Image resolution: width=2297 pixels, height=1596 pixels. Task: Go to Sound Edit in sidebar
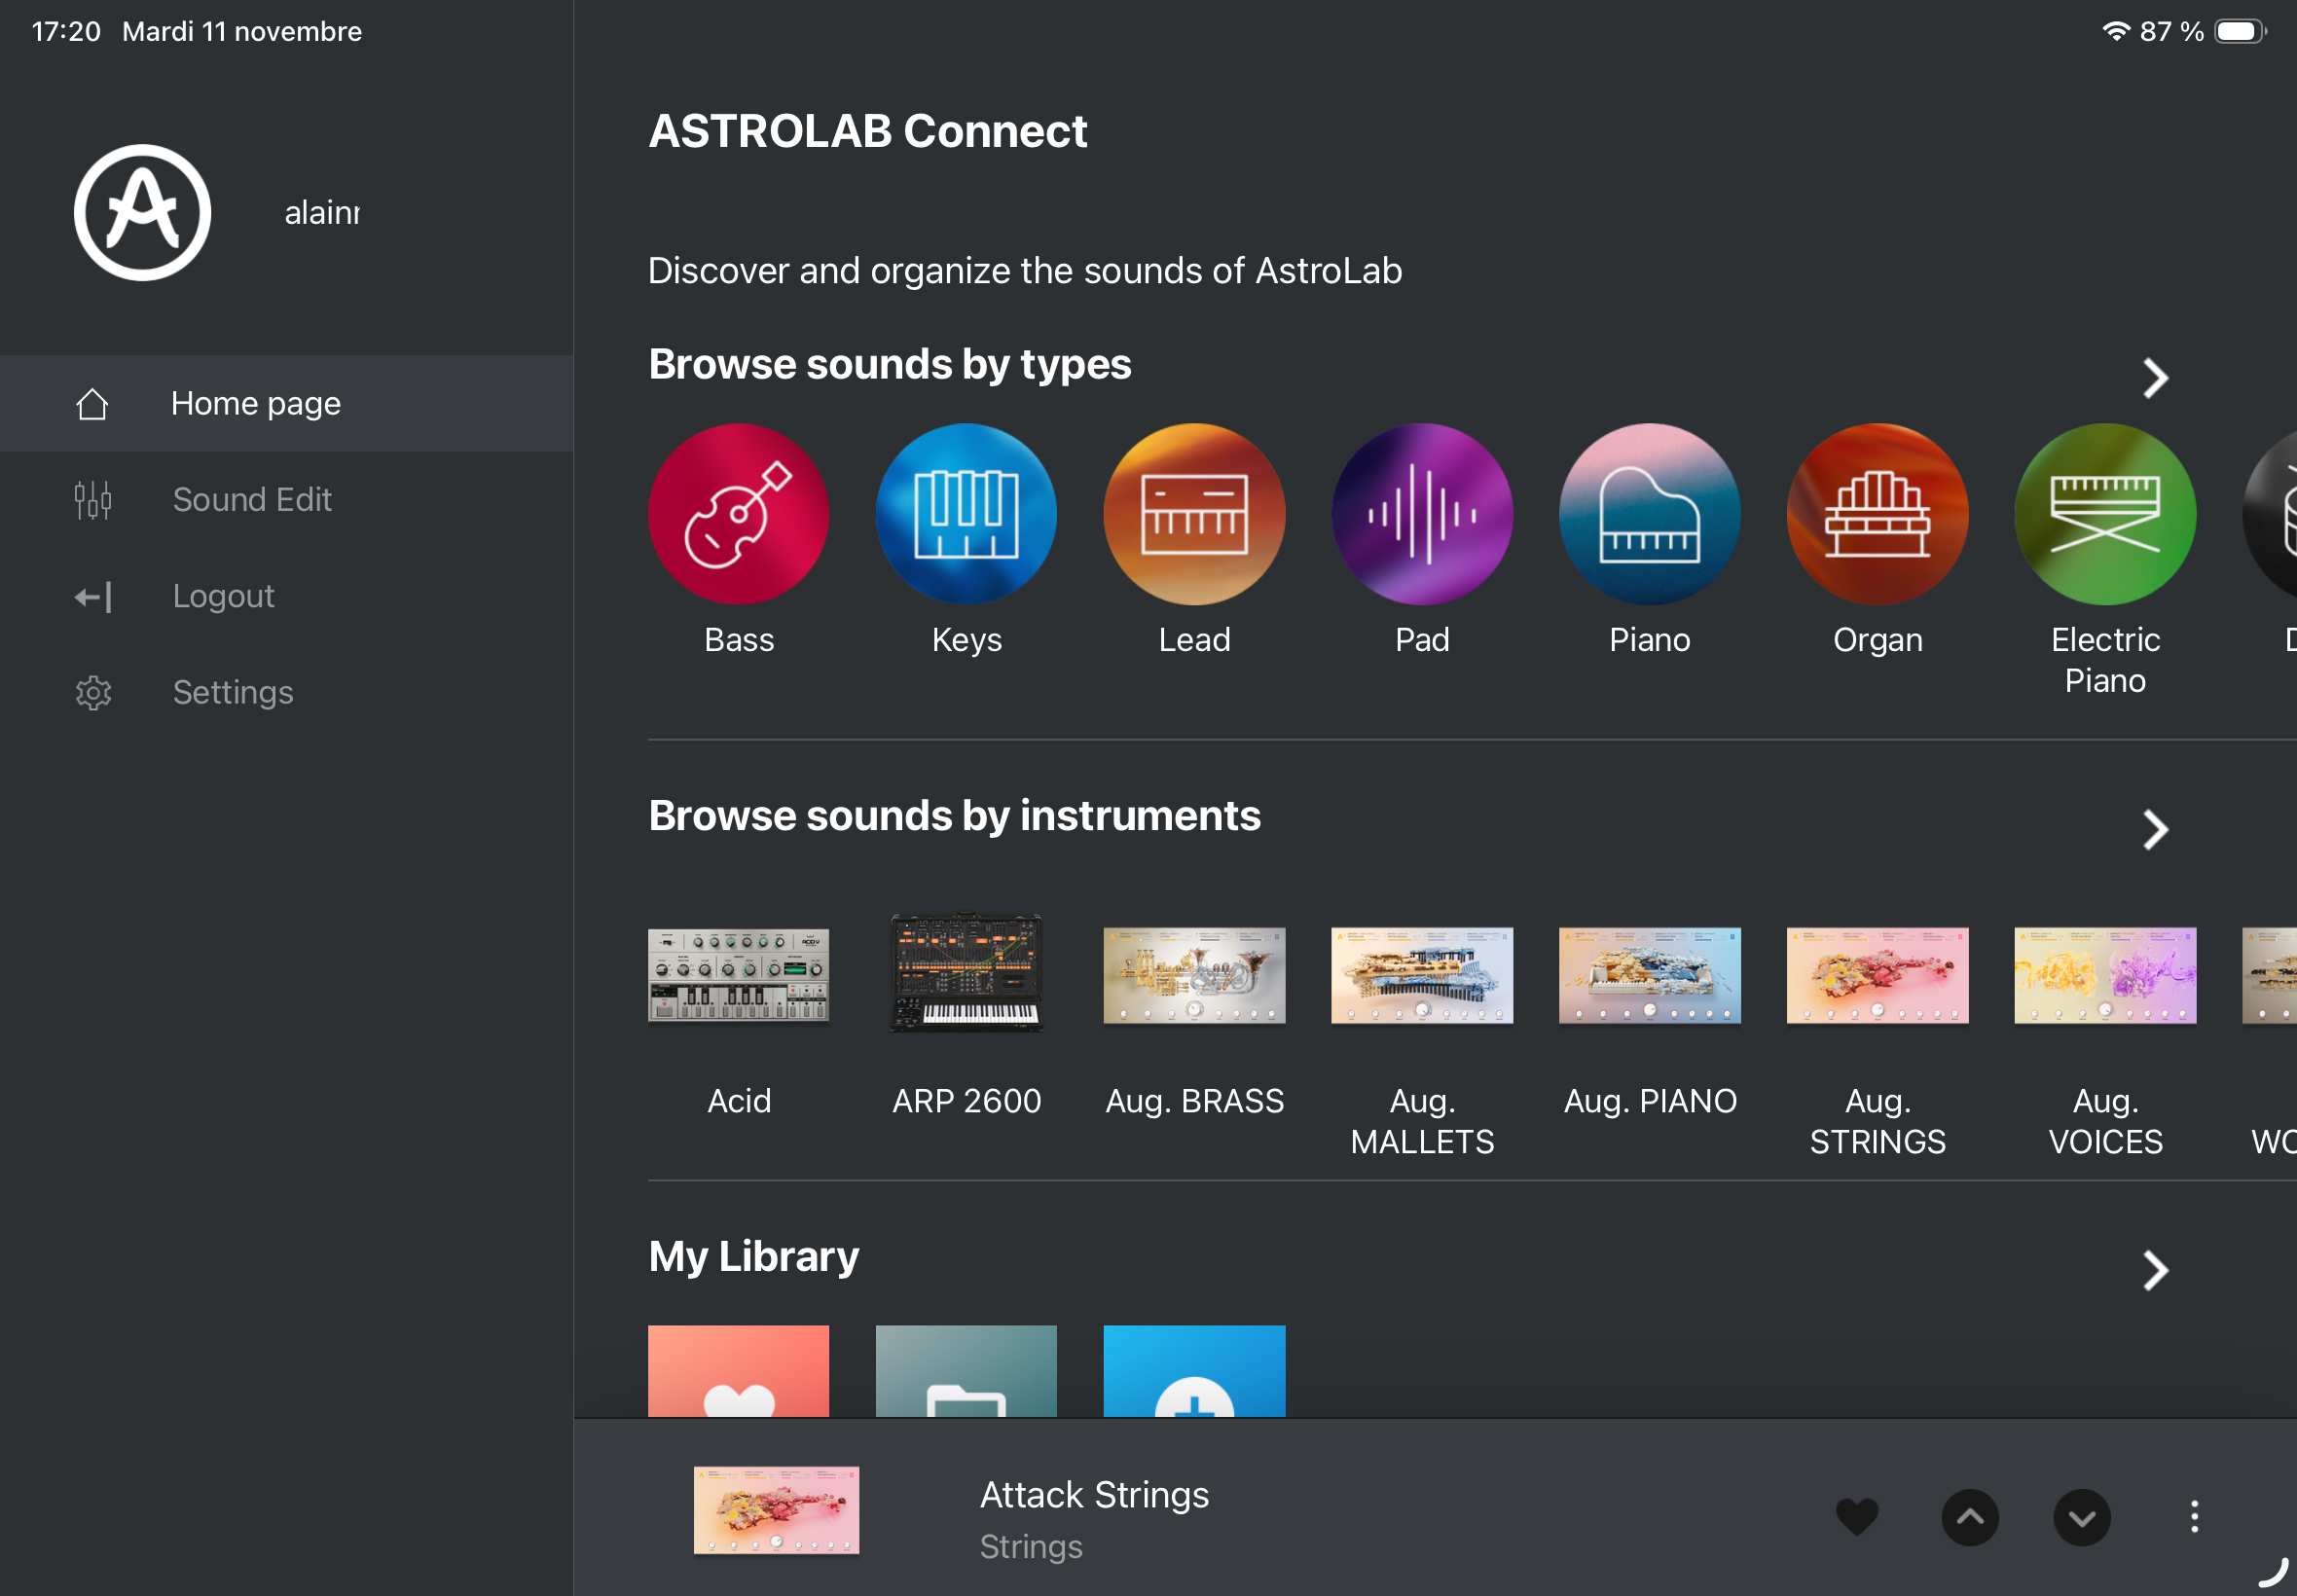252,499
